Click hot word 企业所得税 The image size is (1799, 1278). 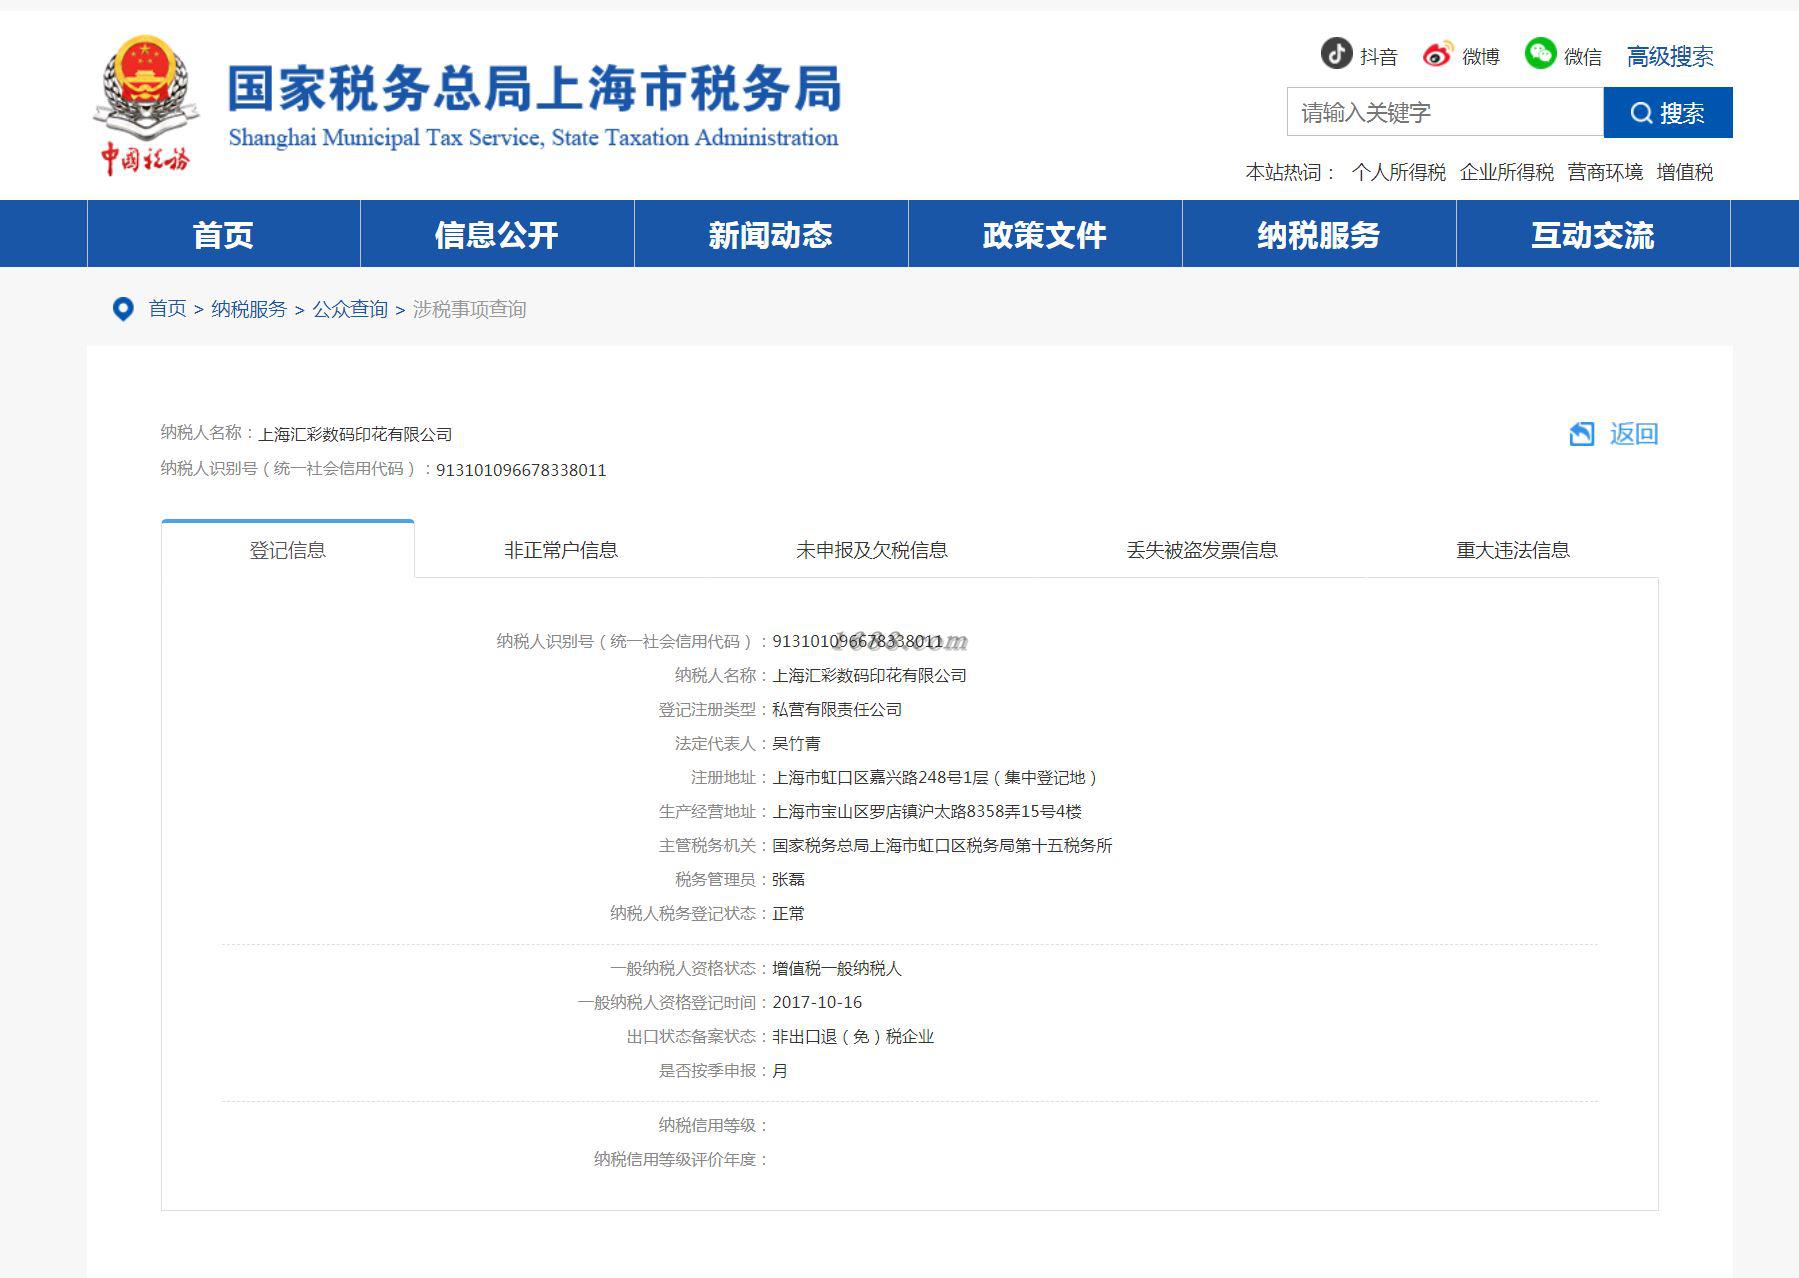click(1506, 172)
